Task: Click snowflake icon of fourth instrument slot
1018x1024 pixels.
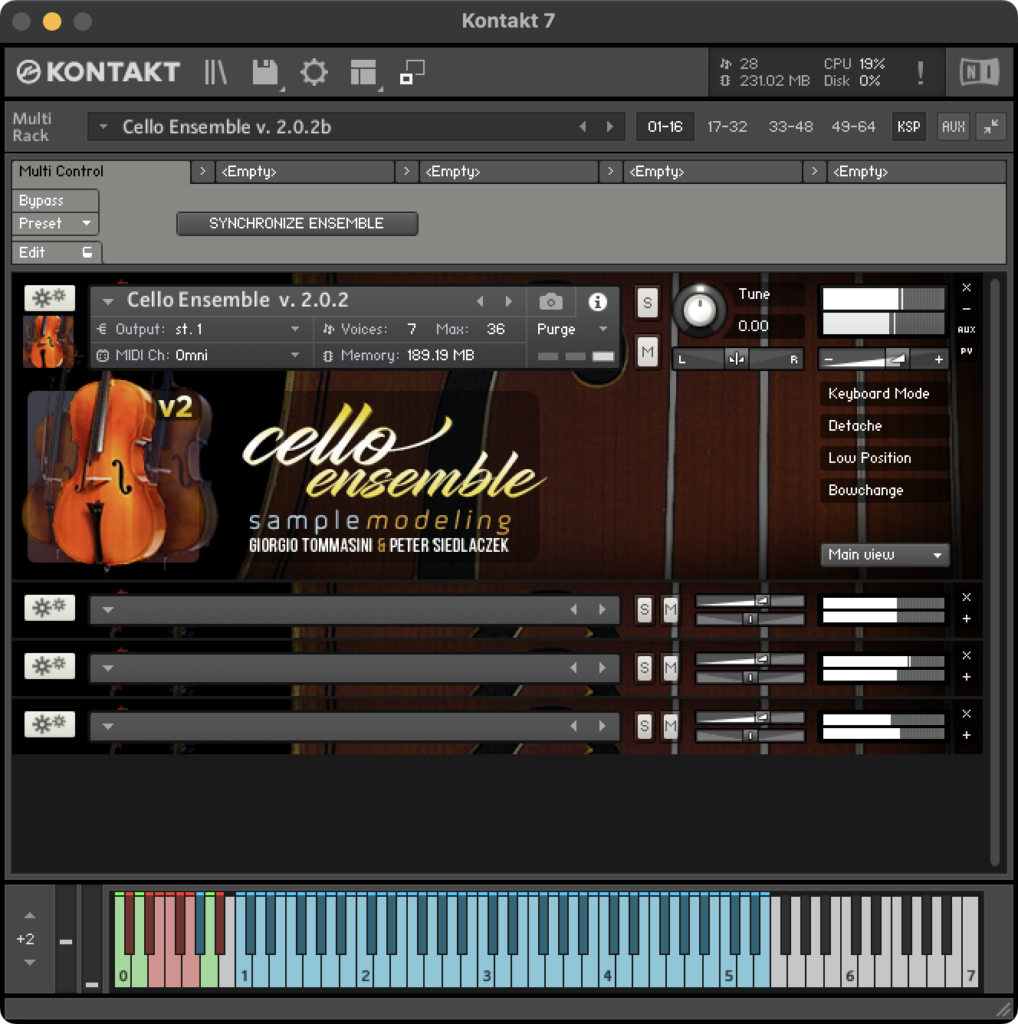Action: (50, 724)
